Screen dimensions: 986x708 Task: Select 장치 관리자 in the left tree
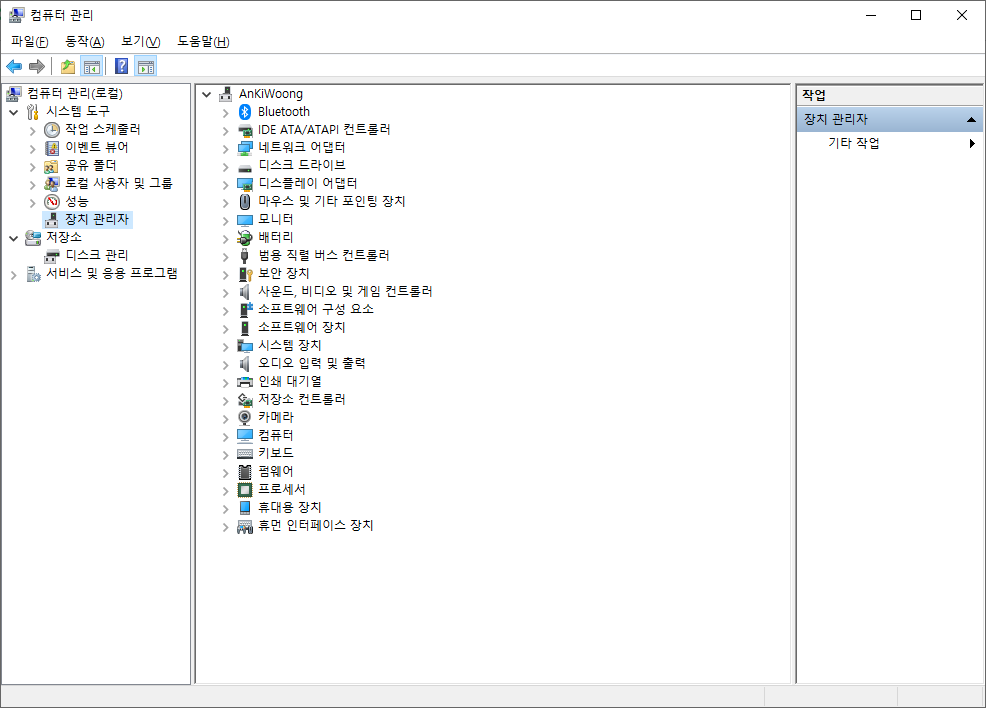coord(97,219)
